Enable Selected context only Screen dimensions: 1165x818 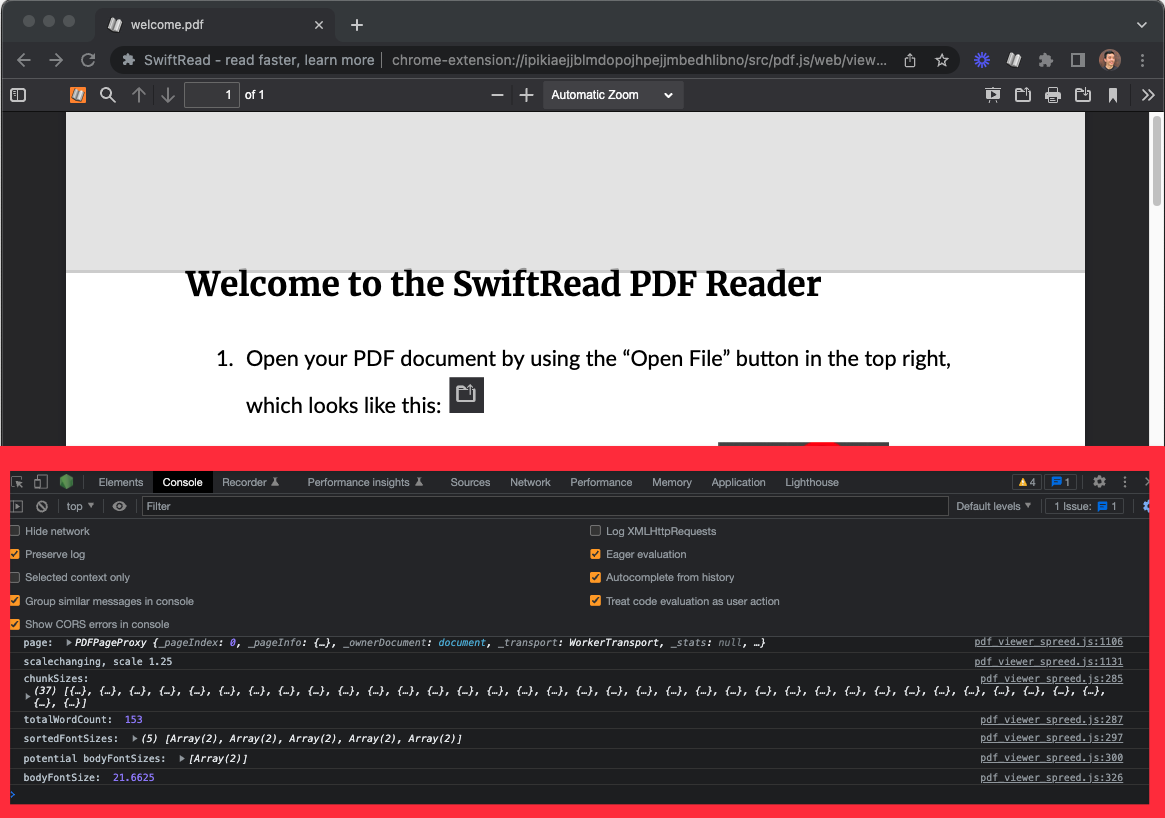[15, 577]
